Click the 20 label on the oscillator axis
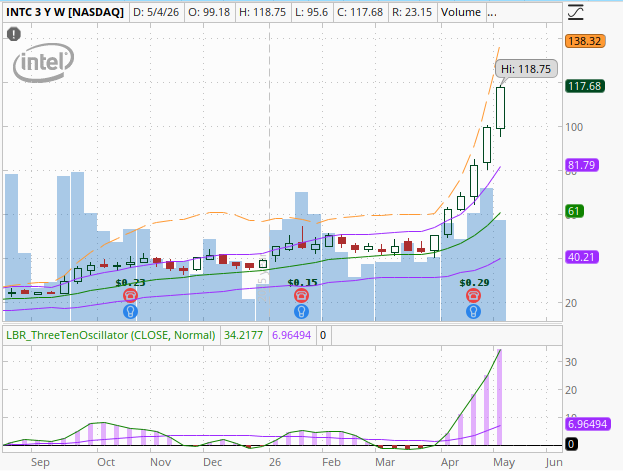This screenshot has height=471, width=623. tap(571, 390)
